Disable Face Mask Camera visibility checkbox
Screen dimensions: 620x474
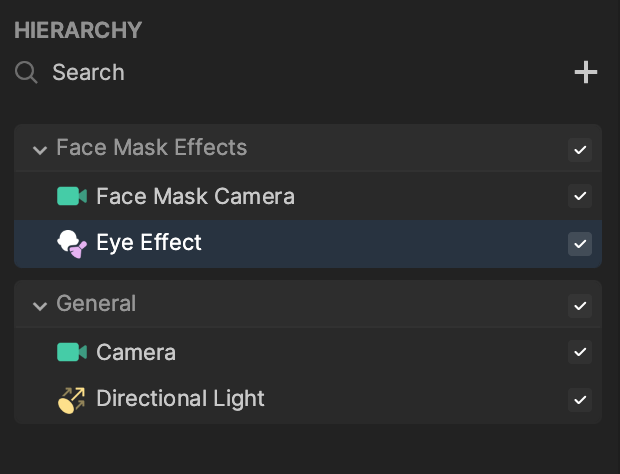580,196
